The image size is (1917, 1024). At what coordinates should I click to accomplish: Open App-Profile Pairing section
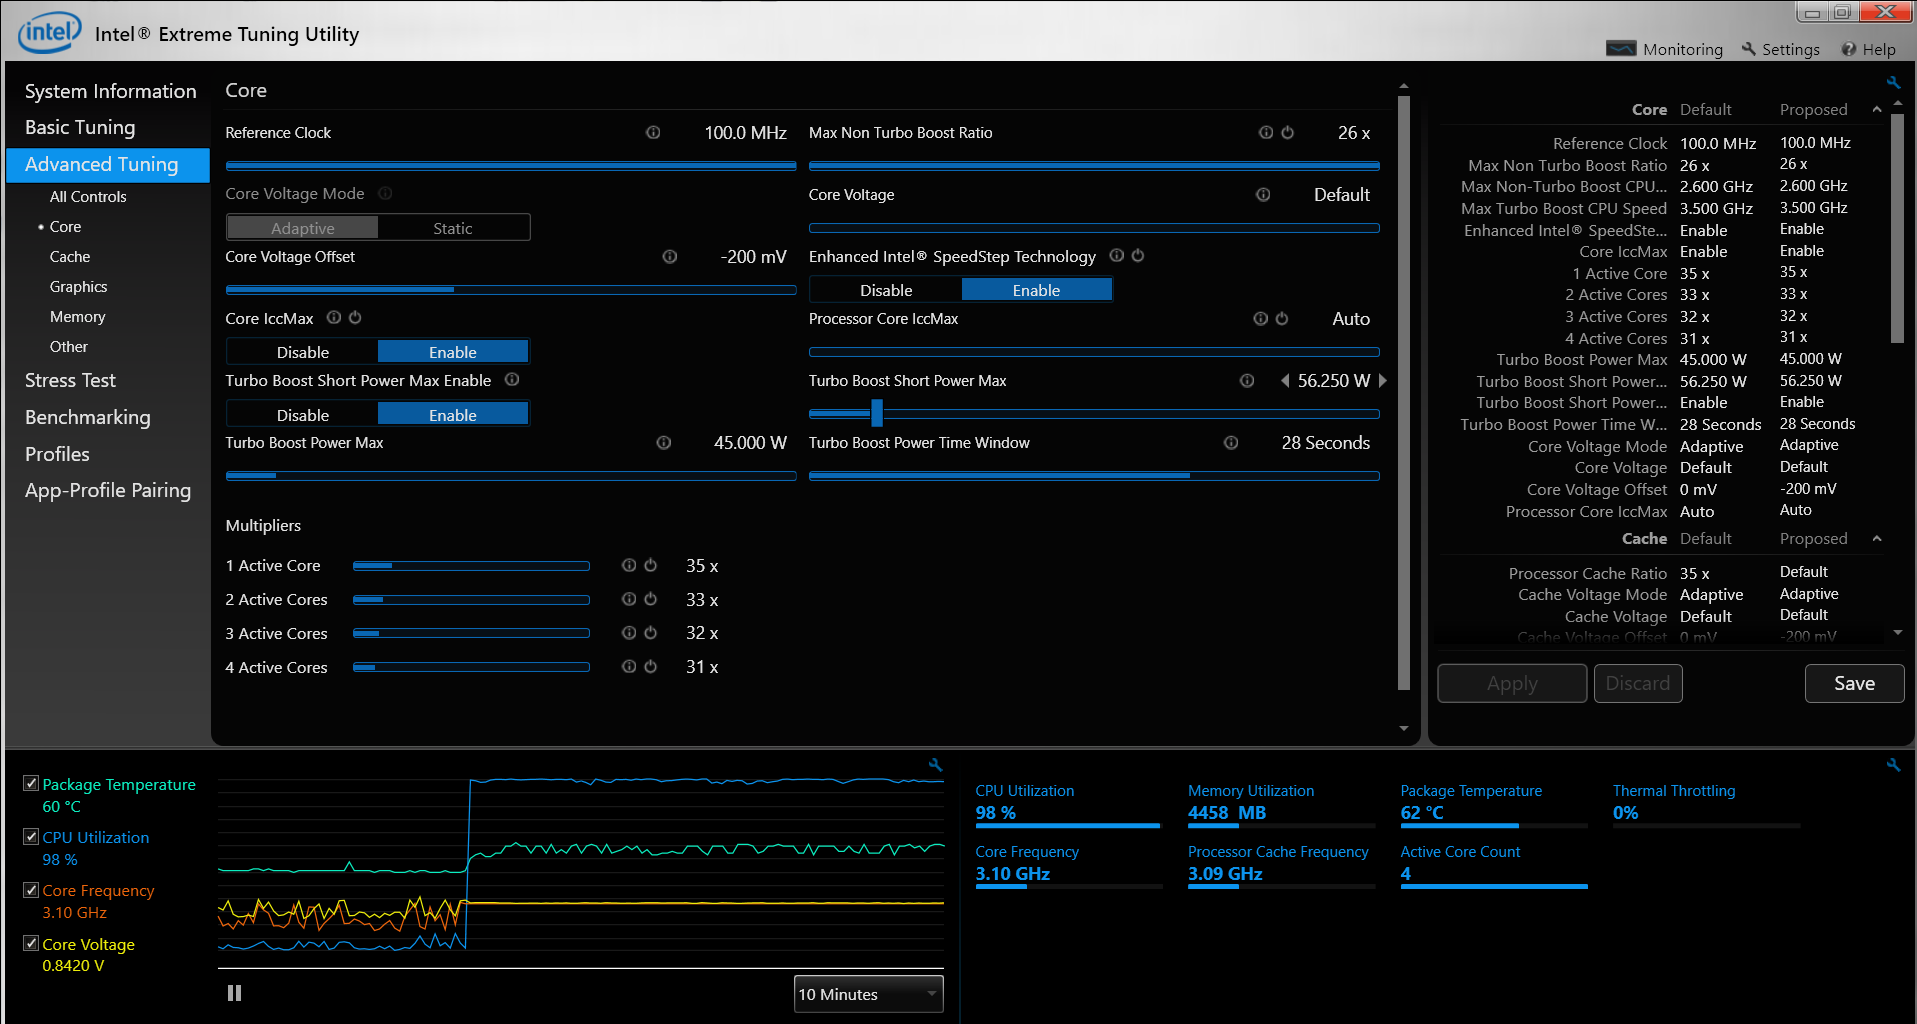(108, 490)
